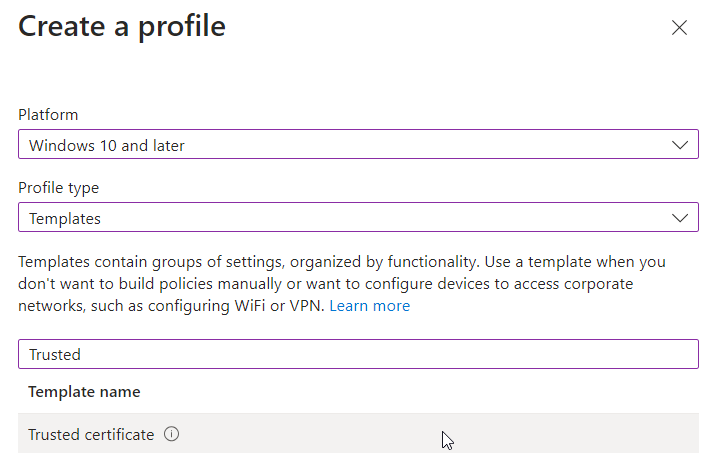Place cursor after 'Trusted' in search box
This screenshot has height=474, width=716.
(x=84, y=354)
